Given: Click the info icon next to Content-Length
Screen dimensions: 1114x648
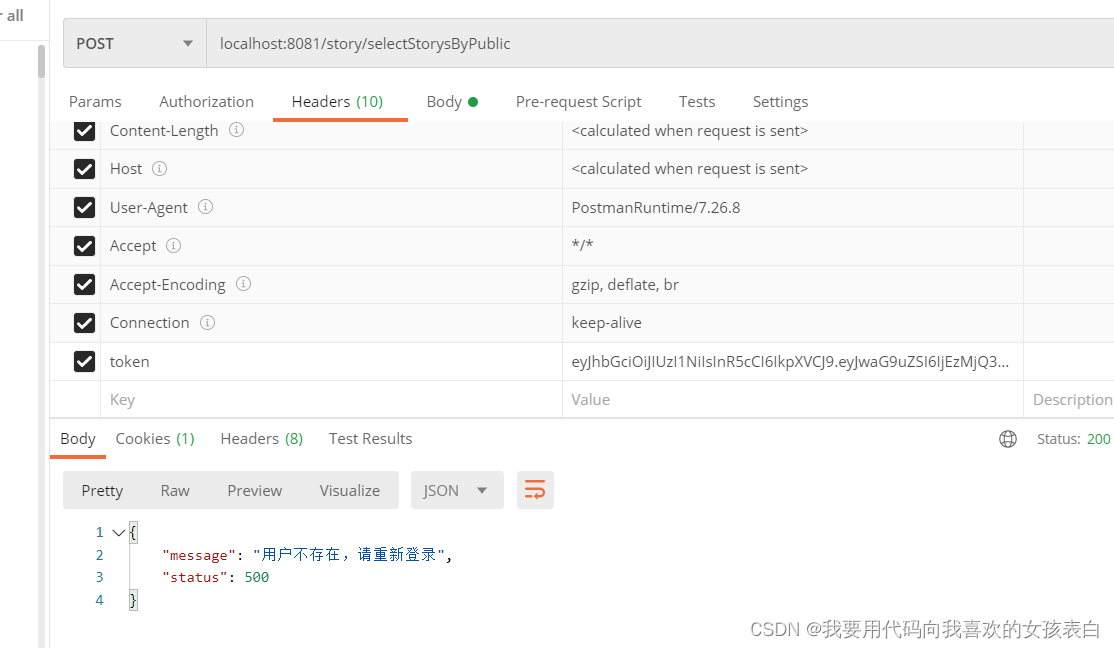Looking at the screenshot, I should tap(237, 130).
